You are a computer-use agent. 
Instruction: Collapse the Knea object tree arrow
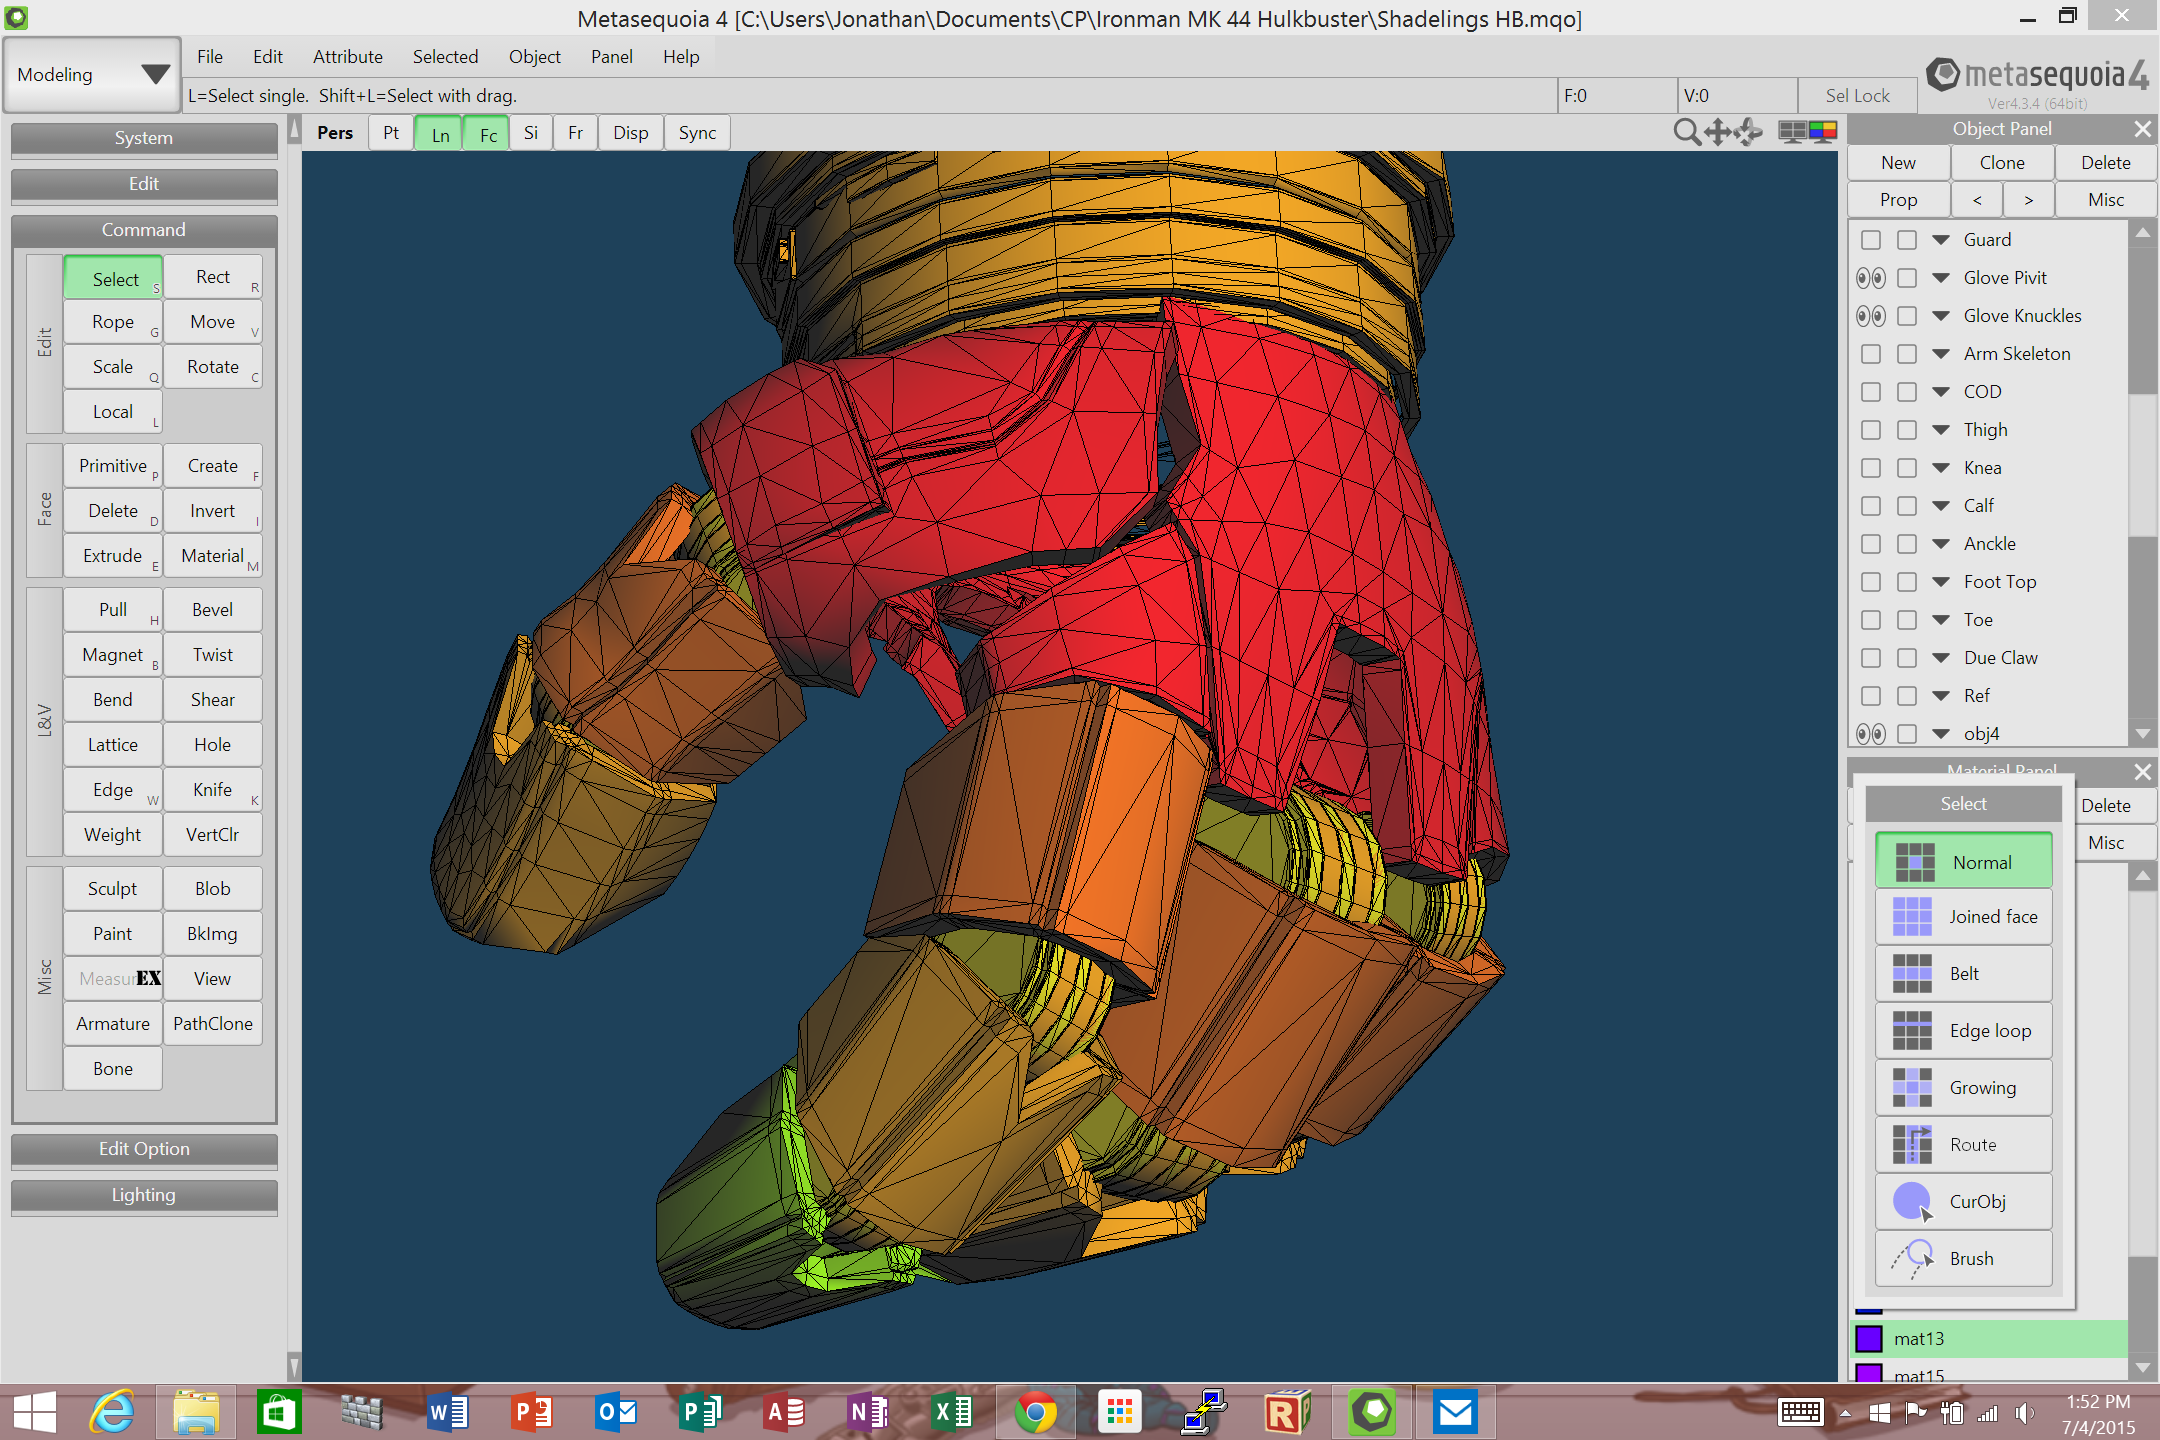point(1941,468)
